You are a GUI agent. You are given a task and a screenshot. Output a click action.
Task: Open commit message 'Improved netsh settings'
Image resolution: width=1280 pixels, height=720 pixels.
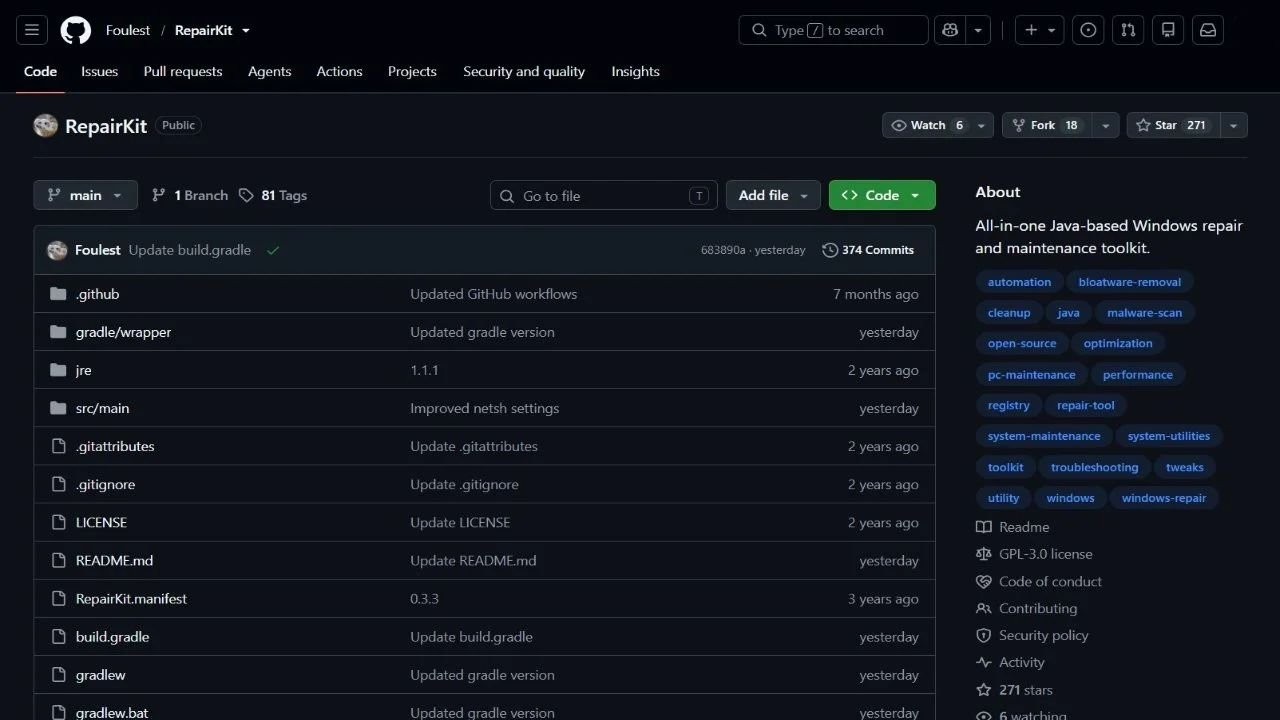(484, 408)
